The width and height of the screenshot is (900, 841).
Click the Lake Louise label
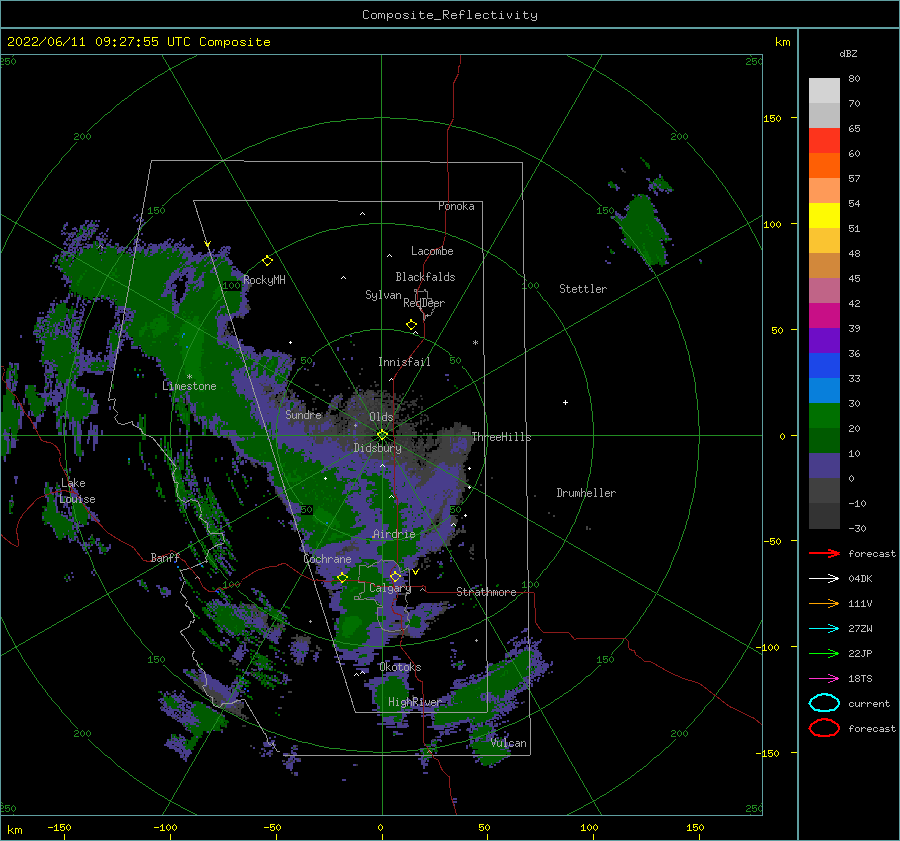77,491
